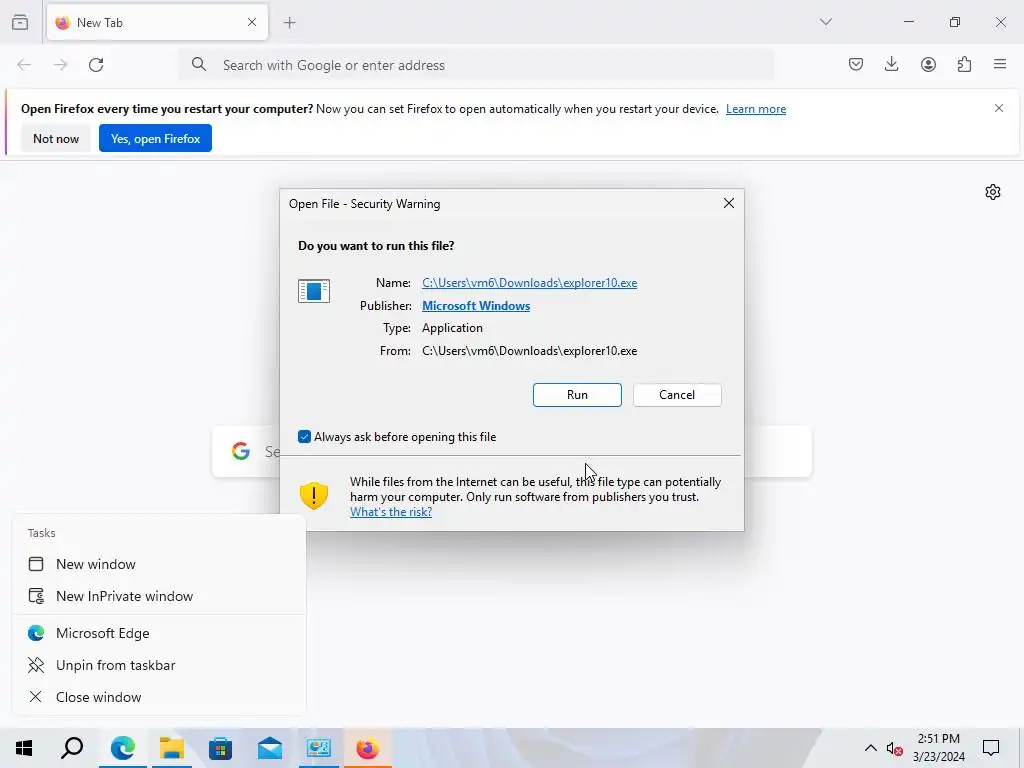Open the Firefox account icon

[928, 64]
